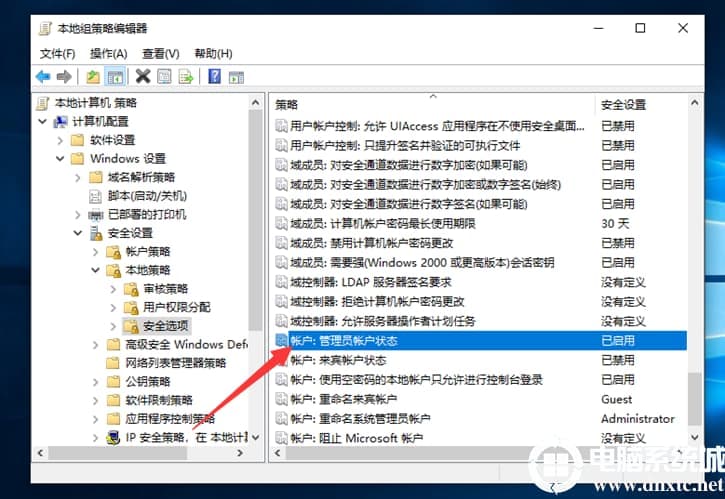Toggle the action pane toolbar icon

click(236, 77)
